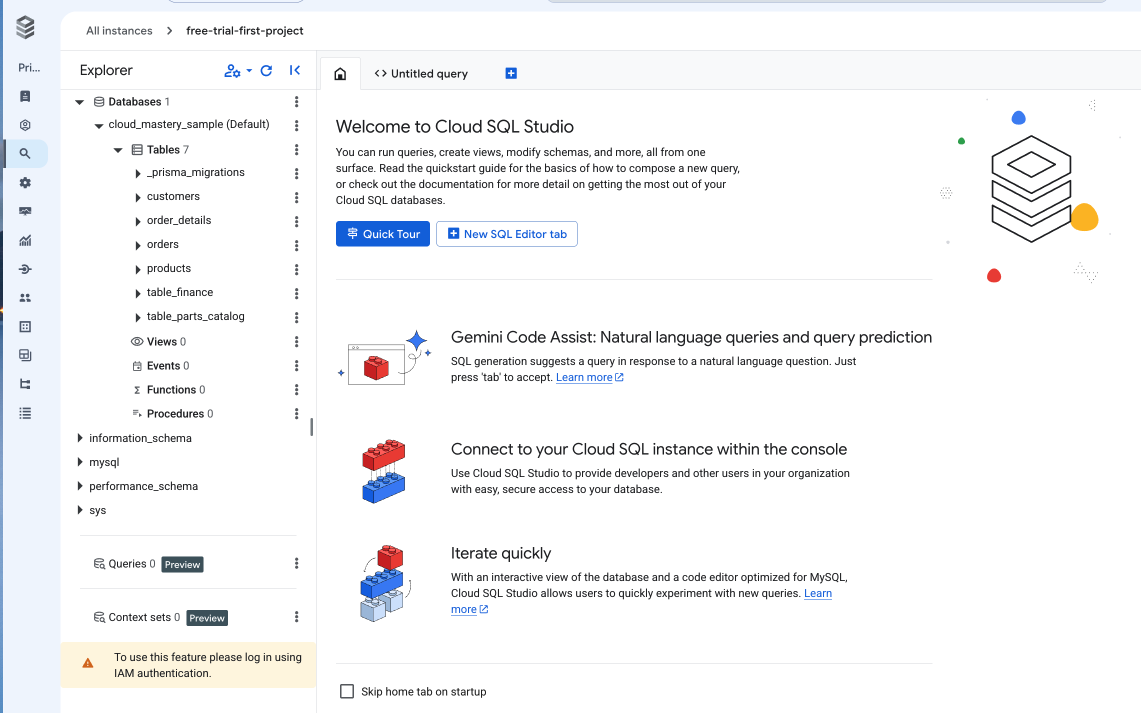Open kebab menu for Procedures row

pyautogui.click(x=296, y=413)
